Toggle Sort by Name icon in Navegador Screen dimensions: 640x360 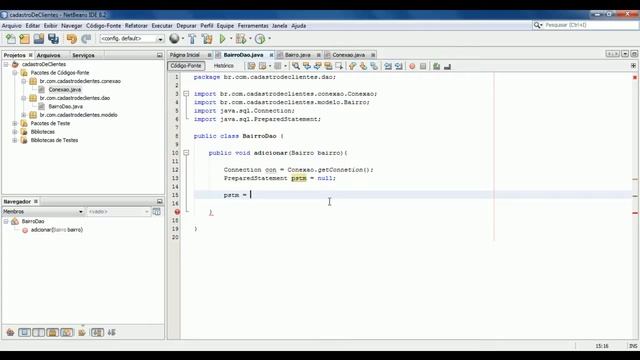[x=97, y=333]
